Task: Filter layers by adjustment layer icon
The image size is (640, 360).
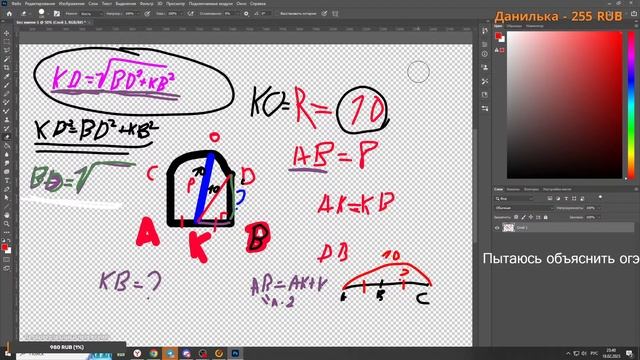Action: click(x=558, y=198)
